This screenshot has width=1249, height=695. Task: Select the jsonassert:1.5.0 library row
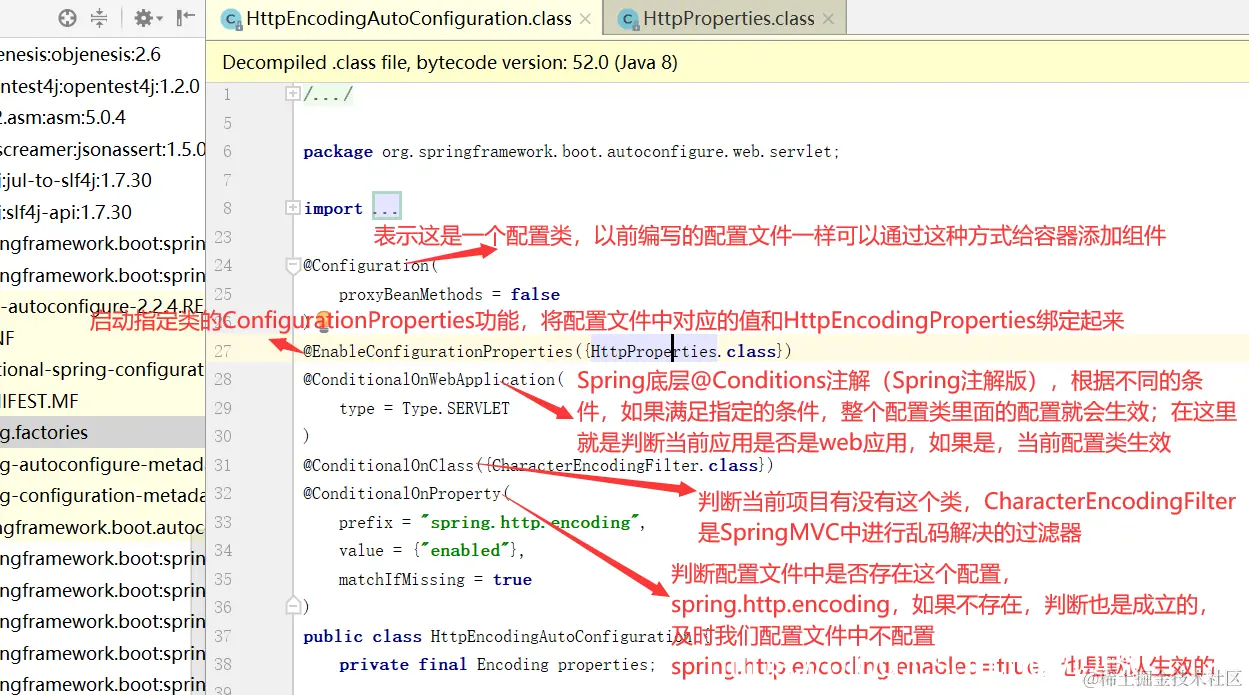point(100,149)
